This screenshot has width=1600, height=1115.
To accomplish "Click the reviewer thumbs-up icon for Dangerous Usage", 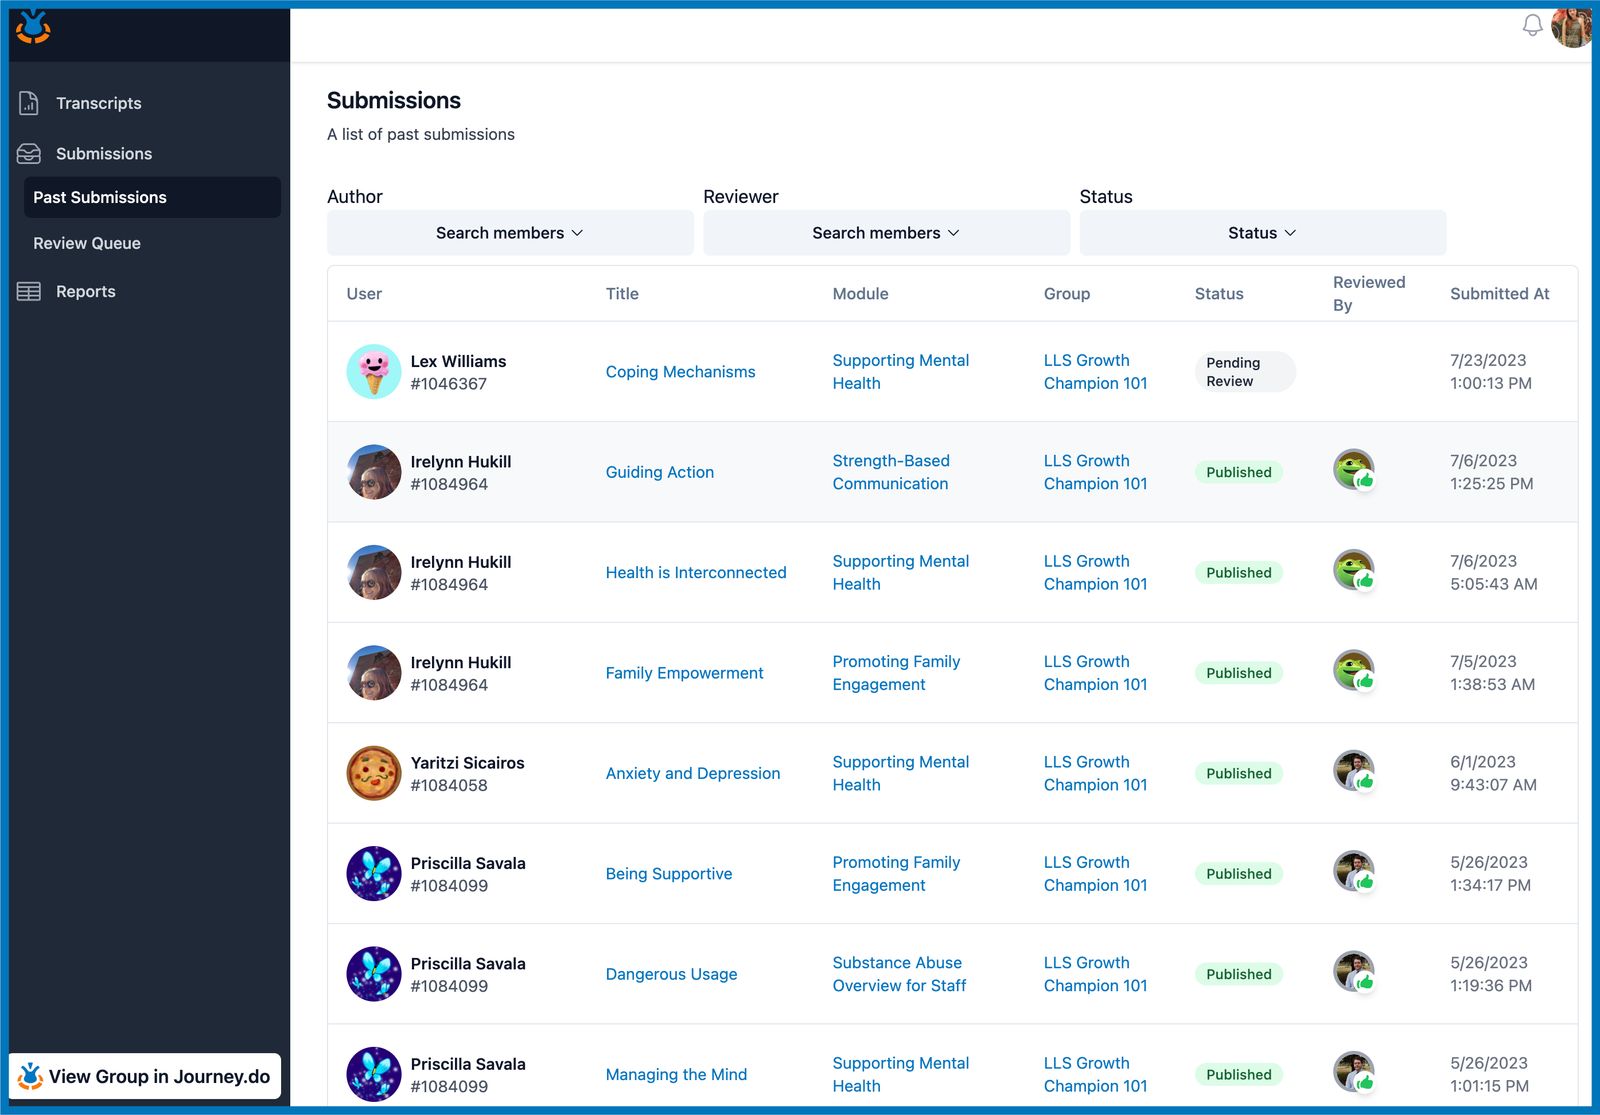I will 1354,972.
